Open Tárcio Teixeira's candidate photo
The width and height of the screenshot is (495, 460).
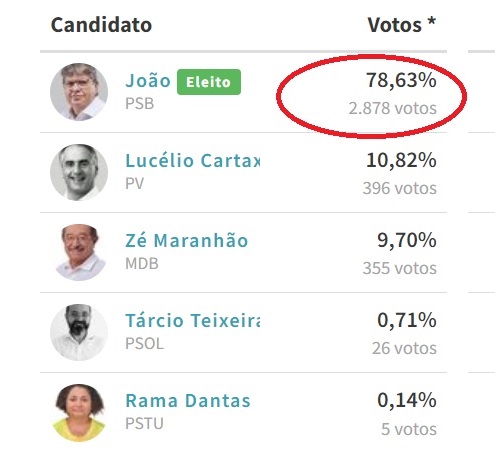tap(79, 332)
